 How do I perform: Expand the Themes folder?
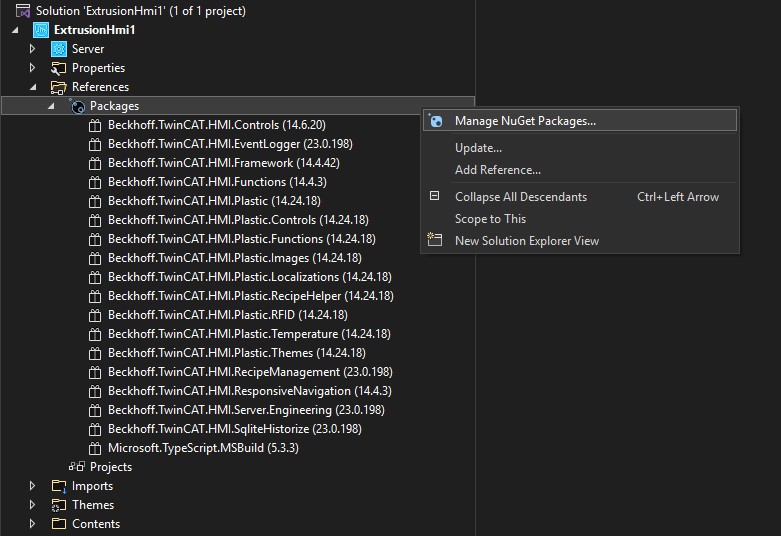(32, 505)
